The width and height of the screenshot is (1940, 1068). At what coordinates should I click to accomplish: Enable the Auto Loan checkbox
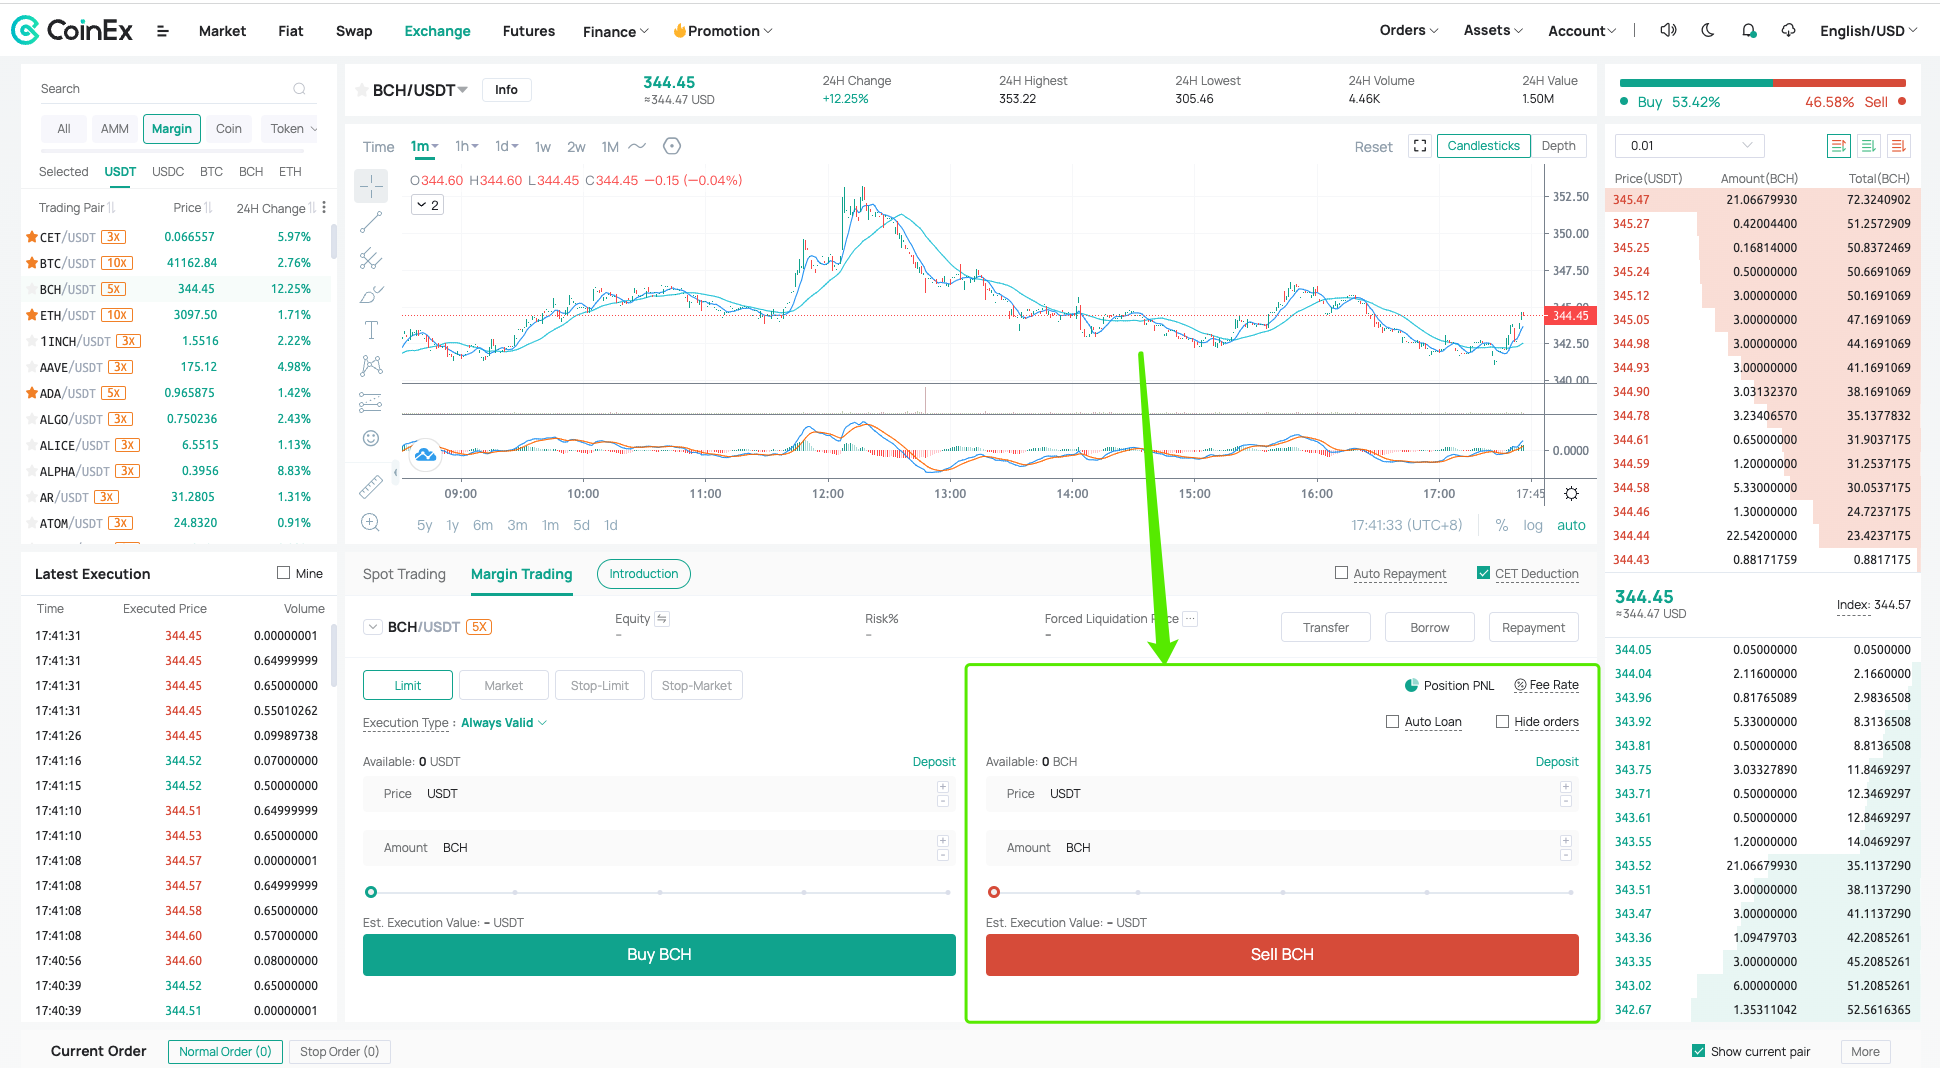(1392, 721)
